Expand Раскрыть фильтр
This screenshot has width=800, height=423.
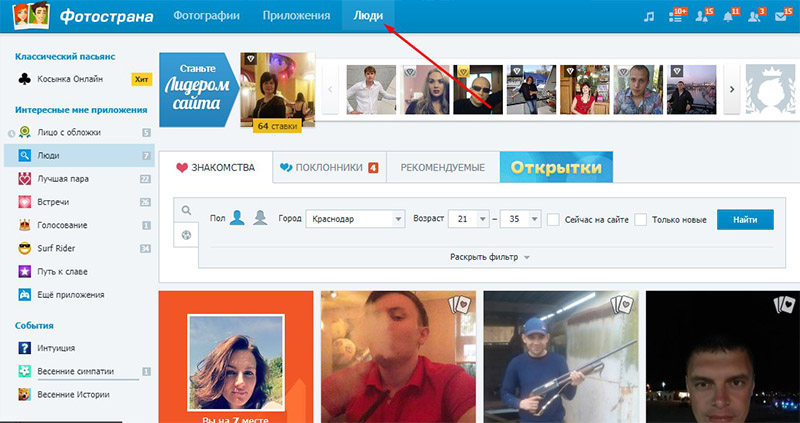490,257
